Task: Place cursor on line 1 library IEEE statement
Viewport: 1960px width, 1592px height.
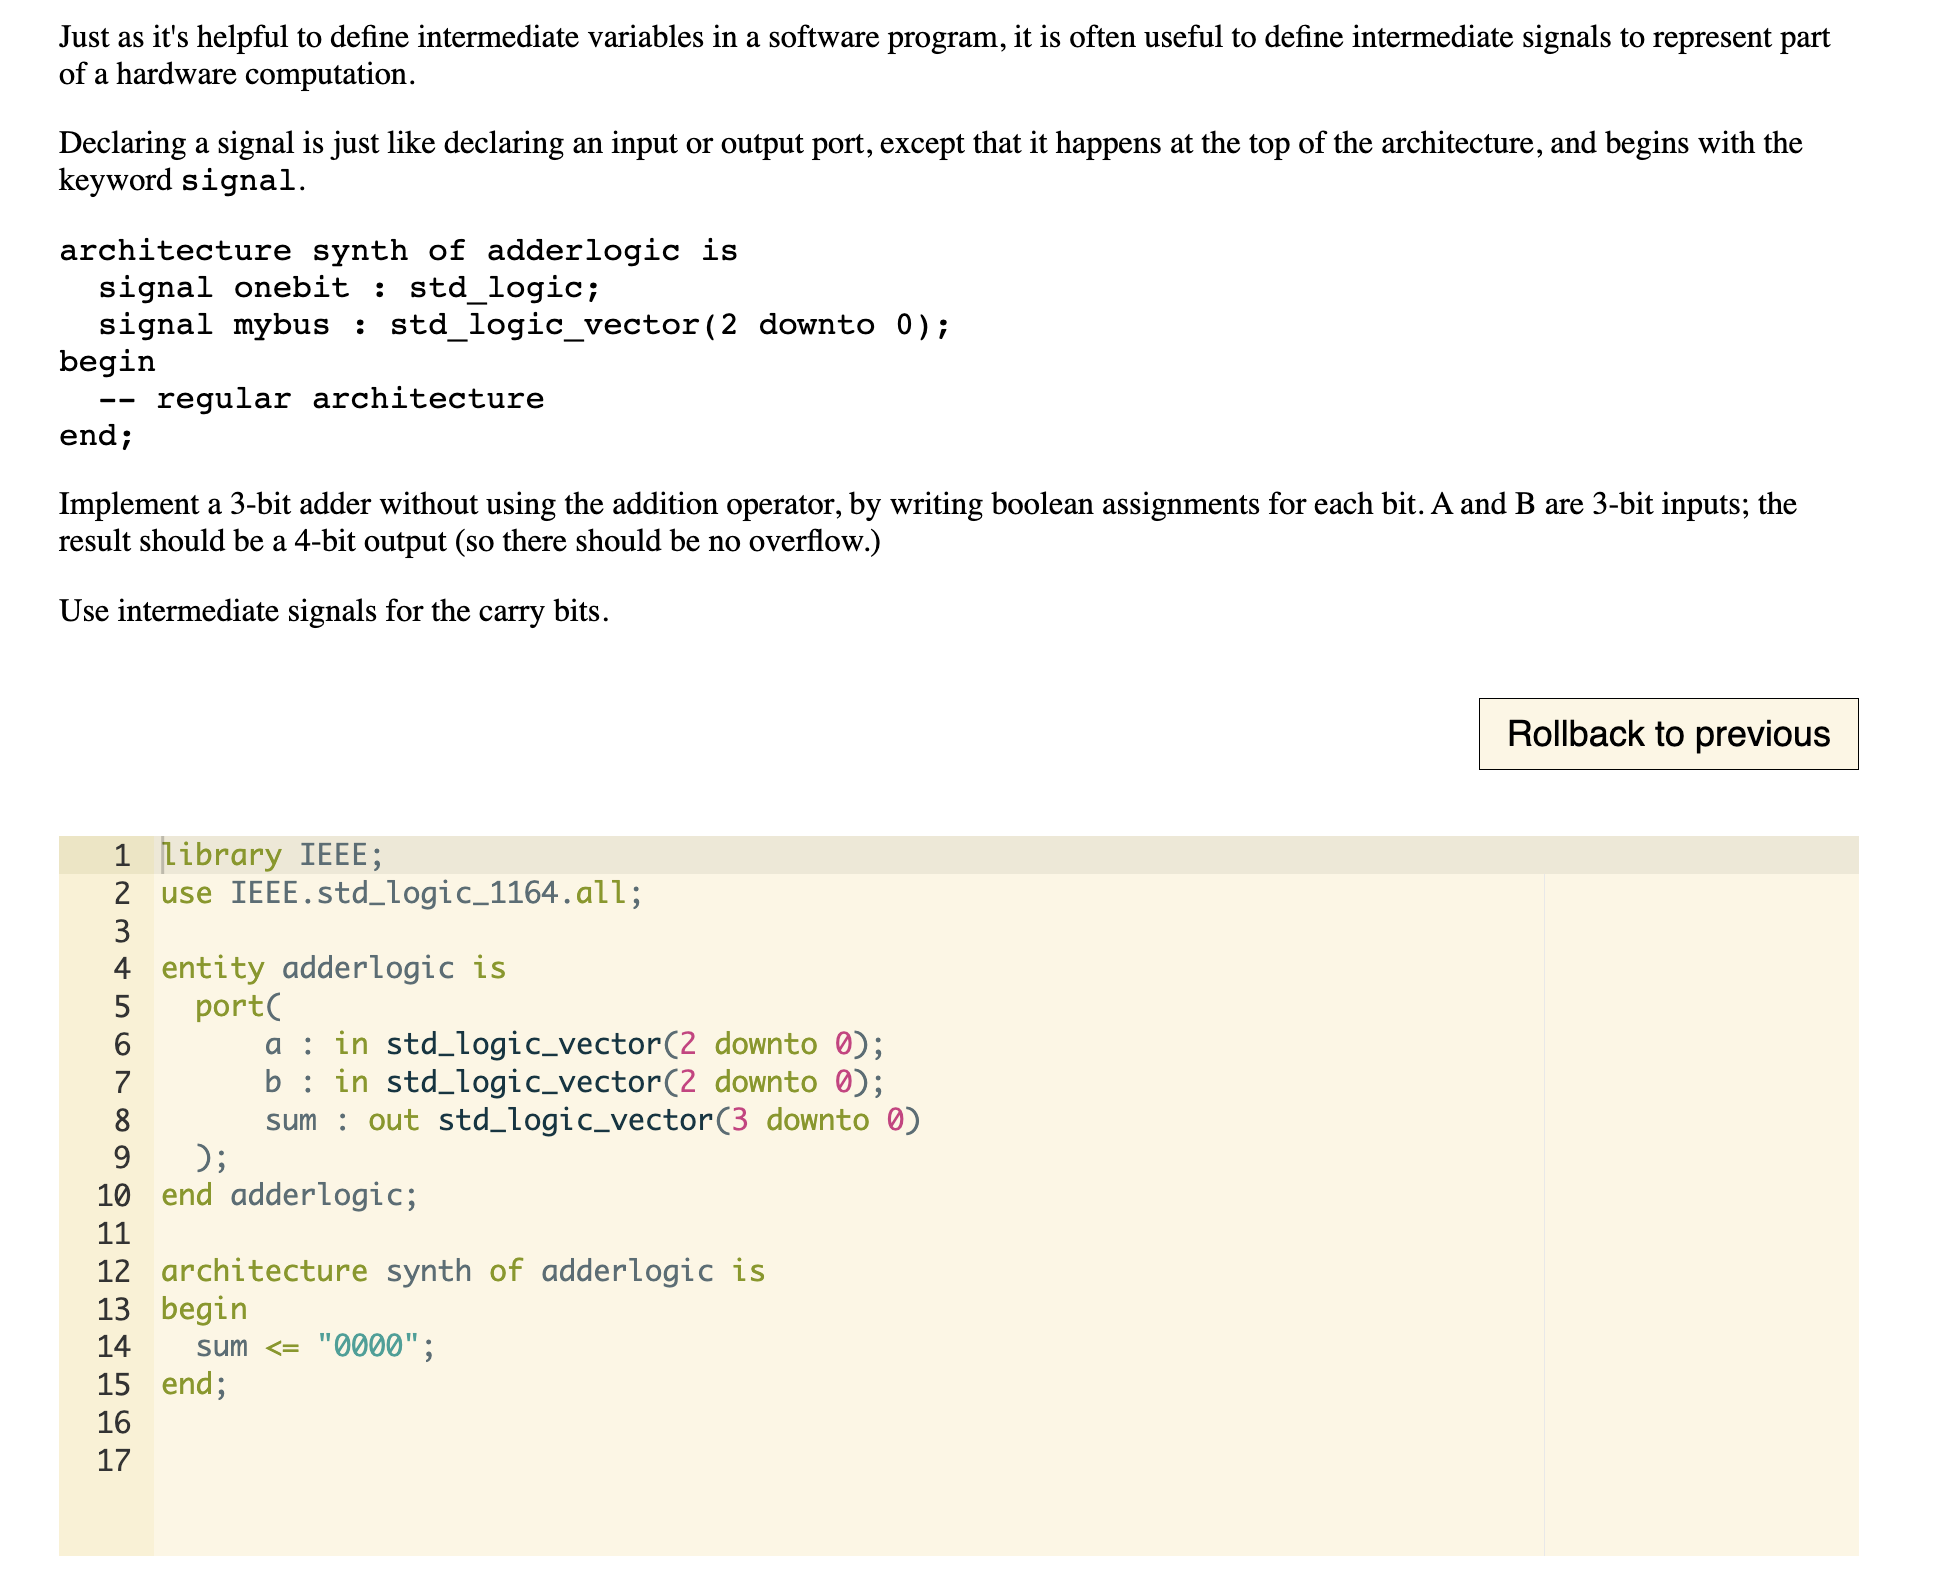Action: click(x=270, y=854)
